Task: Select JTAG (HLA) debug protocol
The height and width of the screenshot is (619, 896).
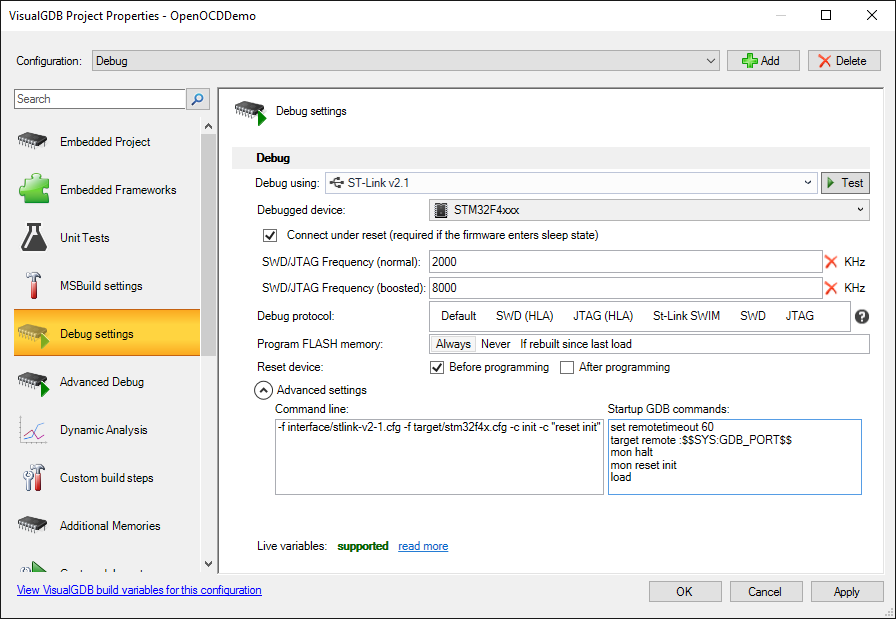Action: pyautogui.click(x=603, y=316)
